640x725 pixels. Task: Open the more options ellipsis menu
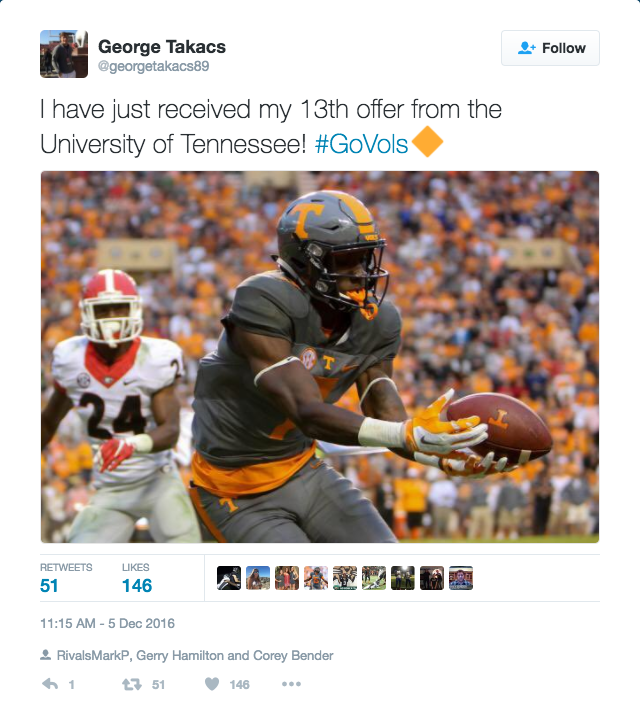click(x=291, y=684)
